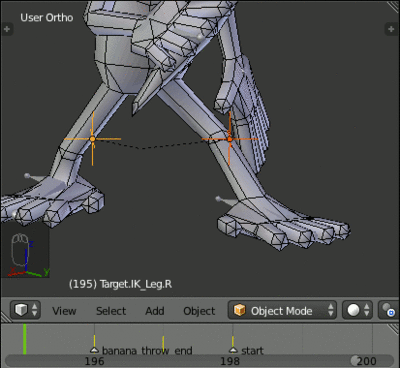Click the unlabeled middle timeline marker
400x368 pixels.
tap(163, 344)
